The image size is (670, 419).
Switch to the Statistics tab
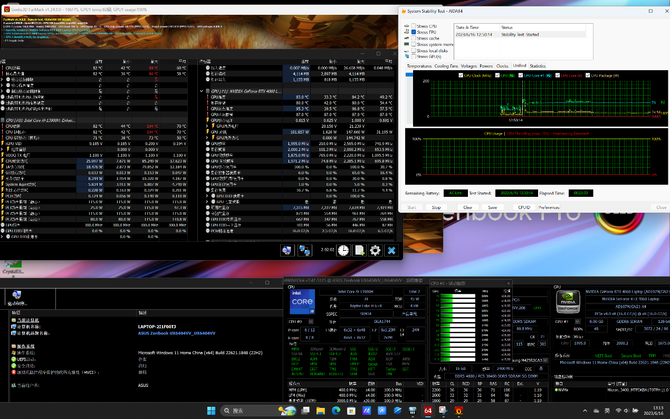coord(538,66)
